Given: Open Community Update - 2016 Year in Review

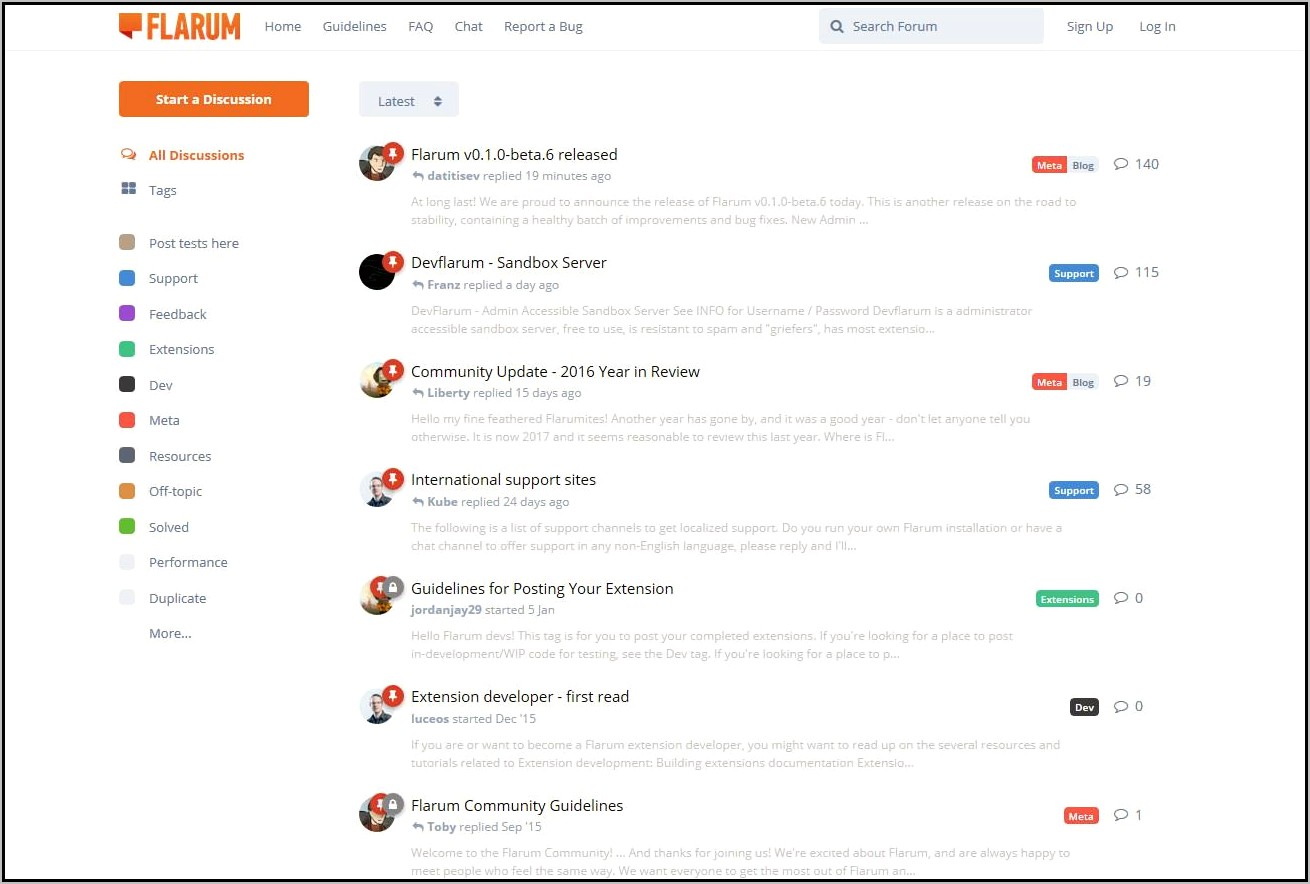Looking at the screenshot, I should coord(555,371).
